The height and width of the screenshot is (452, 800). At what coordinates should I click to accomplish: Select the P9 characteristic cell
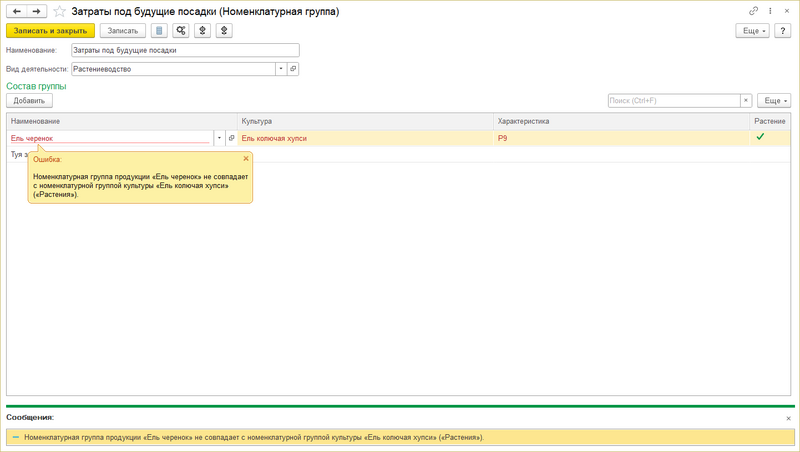621,138
